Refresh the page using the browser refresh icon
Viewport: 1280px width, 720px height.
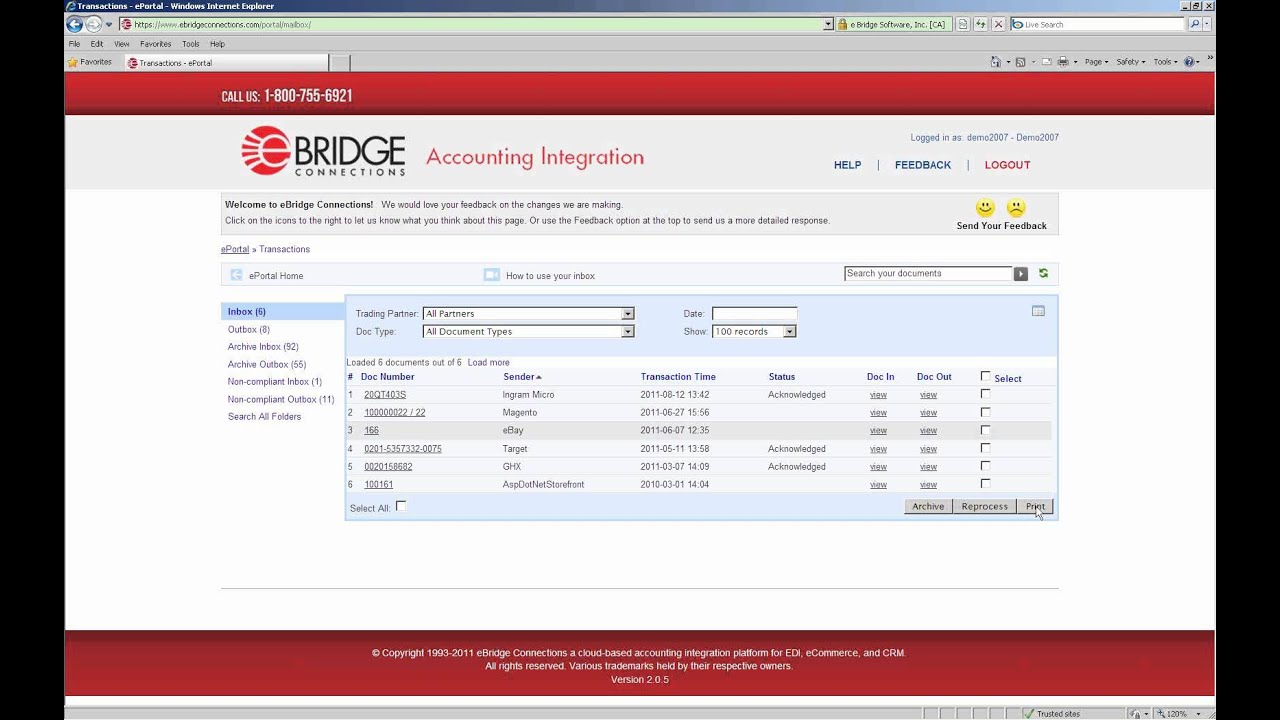pyautogui.click(x=980, y=24)
